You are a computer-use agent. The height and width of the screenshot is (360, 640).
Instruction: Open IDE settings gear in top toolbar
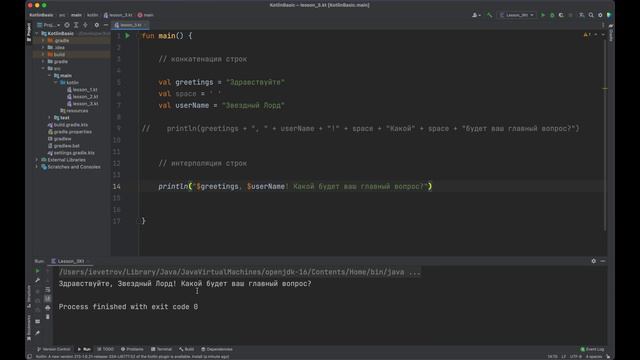[600, 15]
